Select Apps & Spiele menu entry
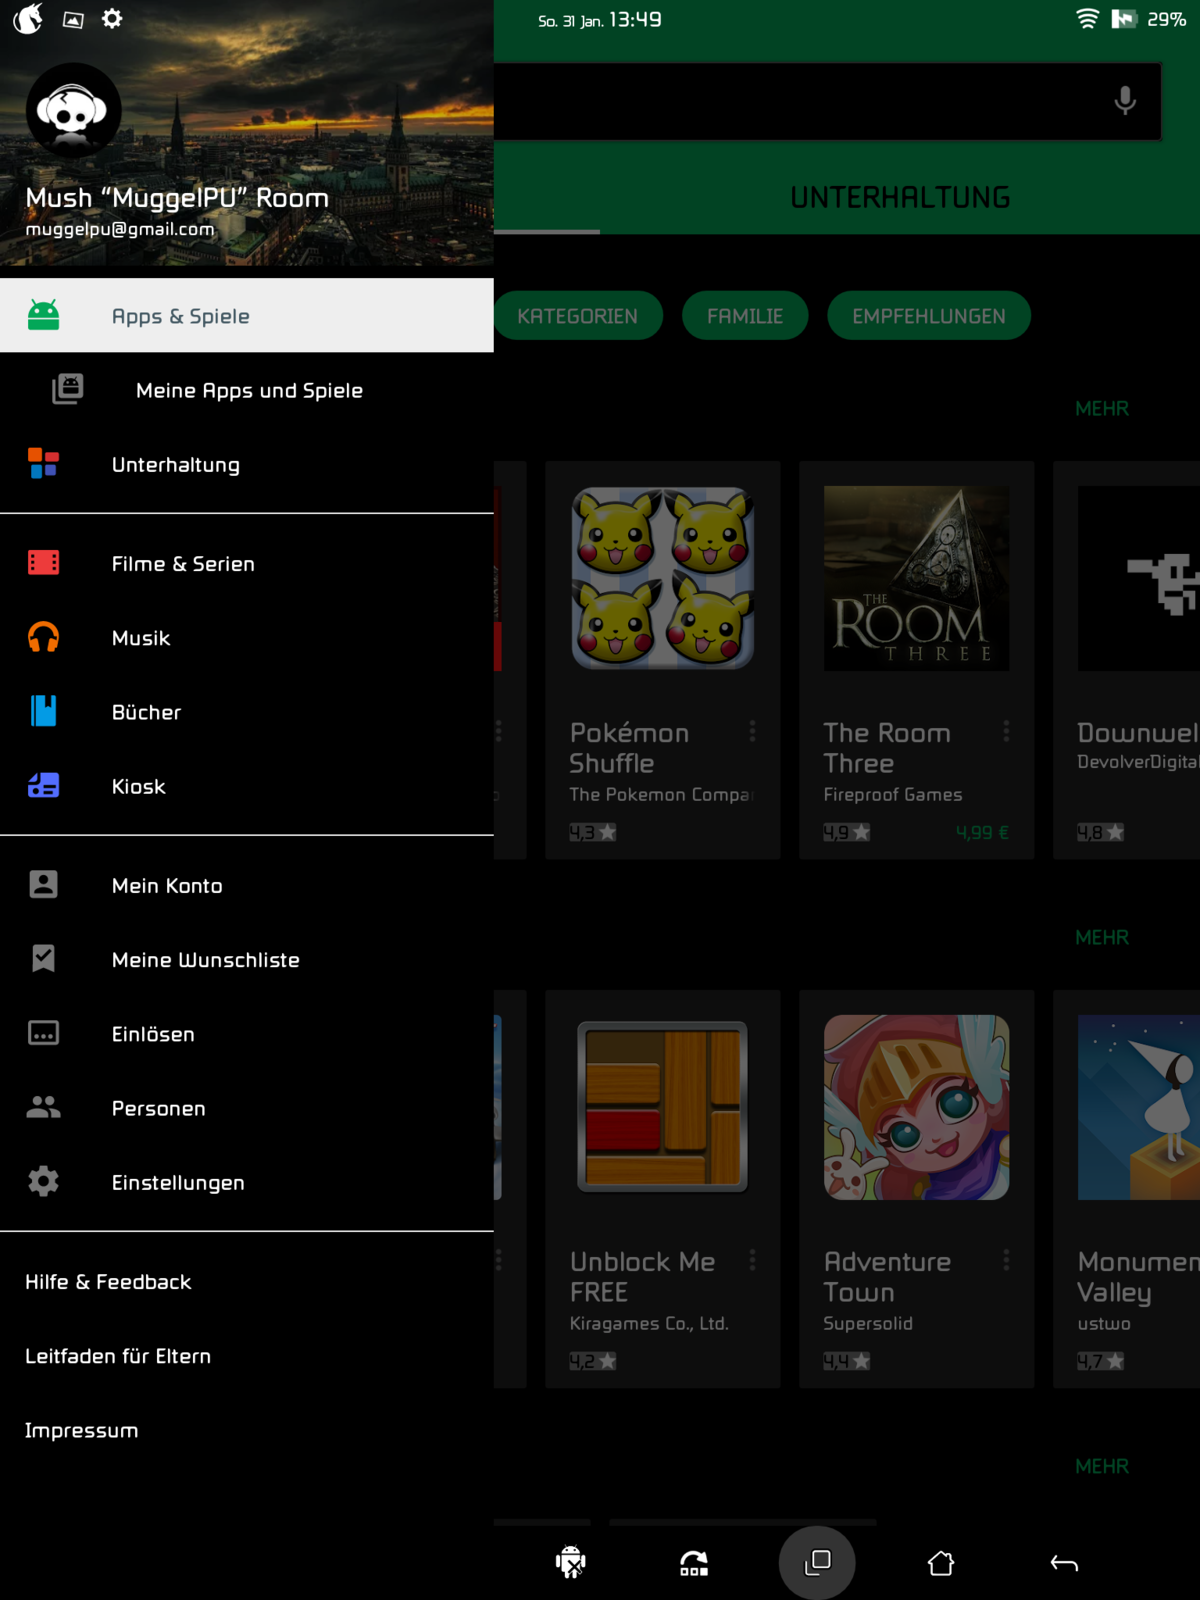1200x1600 pixels. tap(181, 316)
